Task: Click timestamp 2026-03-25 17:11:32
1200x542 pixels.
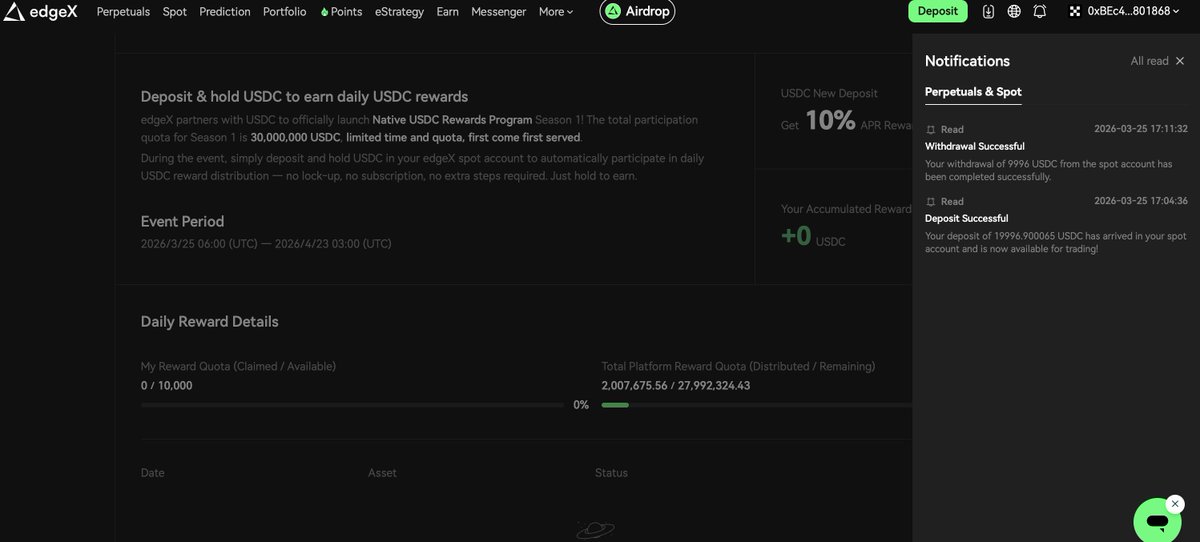Action: 1141,129
